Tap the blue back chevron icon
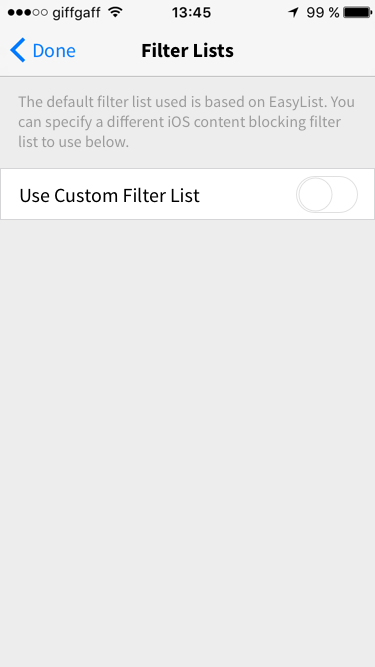The height and width of the screenshot is (667, 375). (x=18, y=50)
